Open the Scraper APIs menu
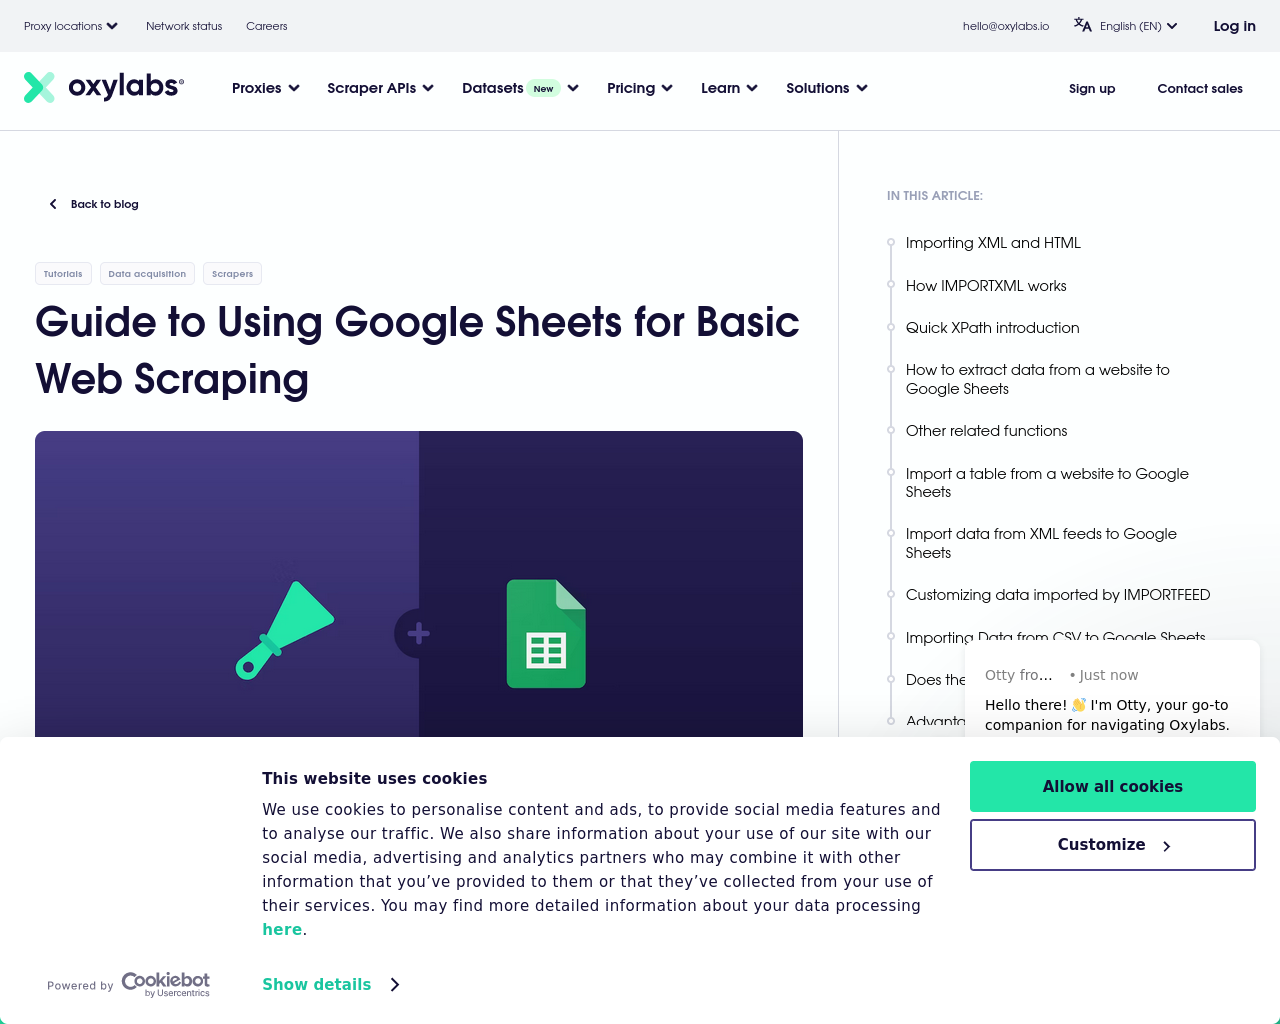 click(x=380, y=88)
